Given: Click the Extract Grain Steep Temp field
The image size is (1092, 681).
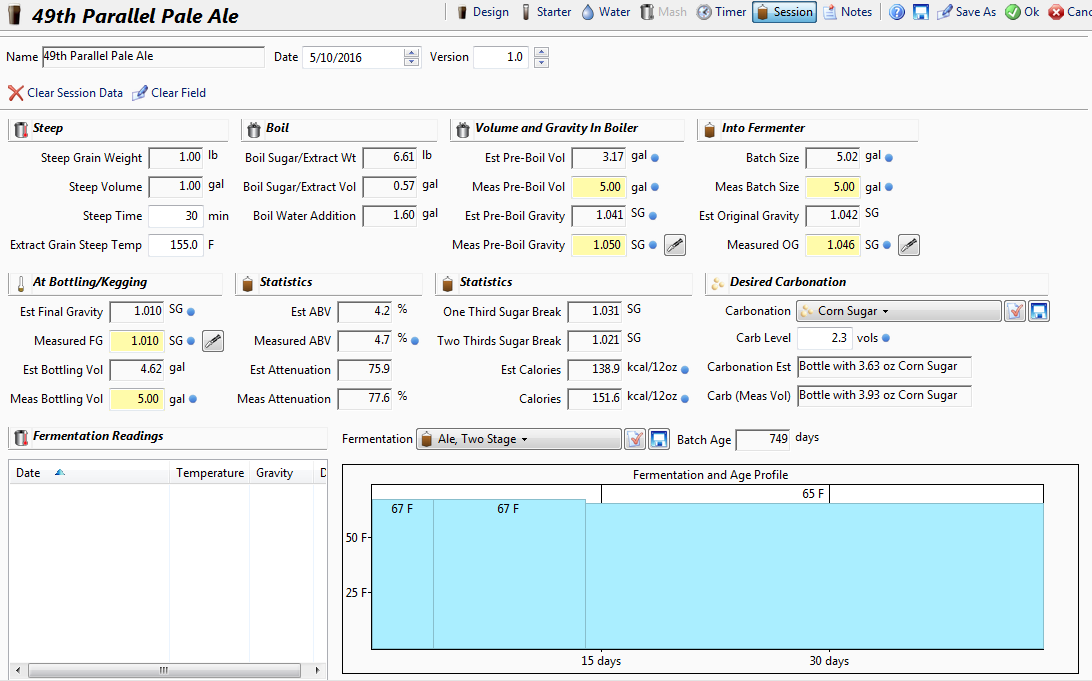Looking at the screenshot, I should [176, 245].
